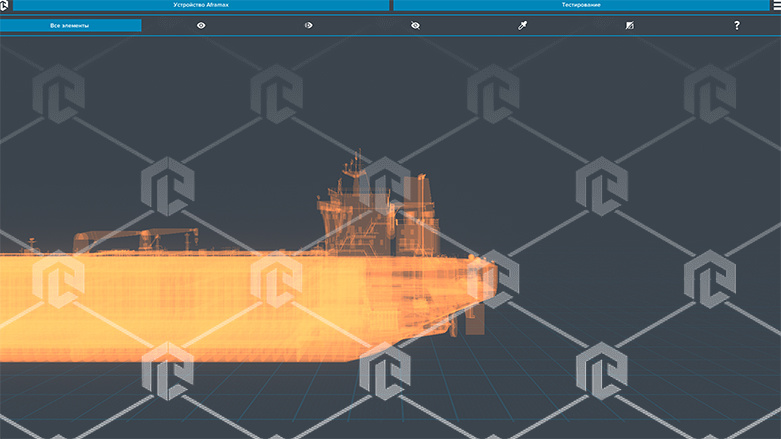Select the eyedropper tool icon

(x=522, y=25)
